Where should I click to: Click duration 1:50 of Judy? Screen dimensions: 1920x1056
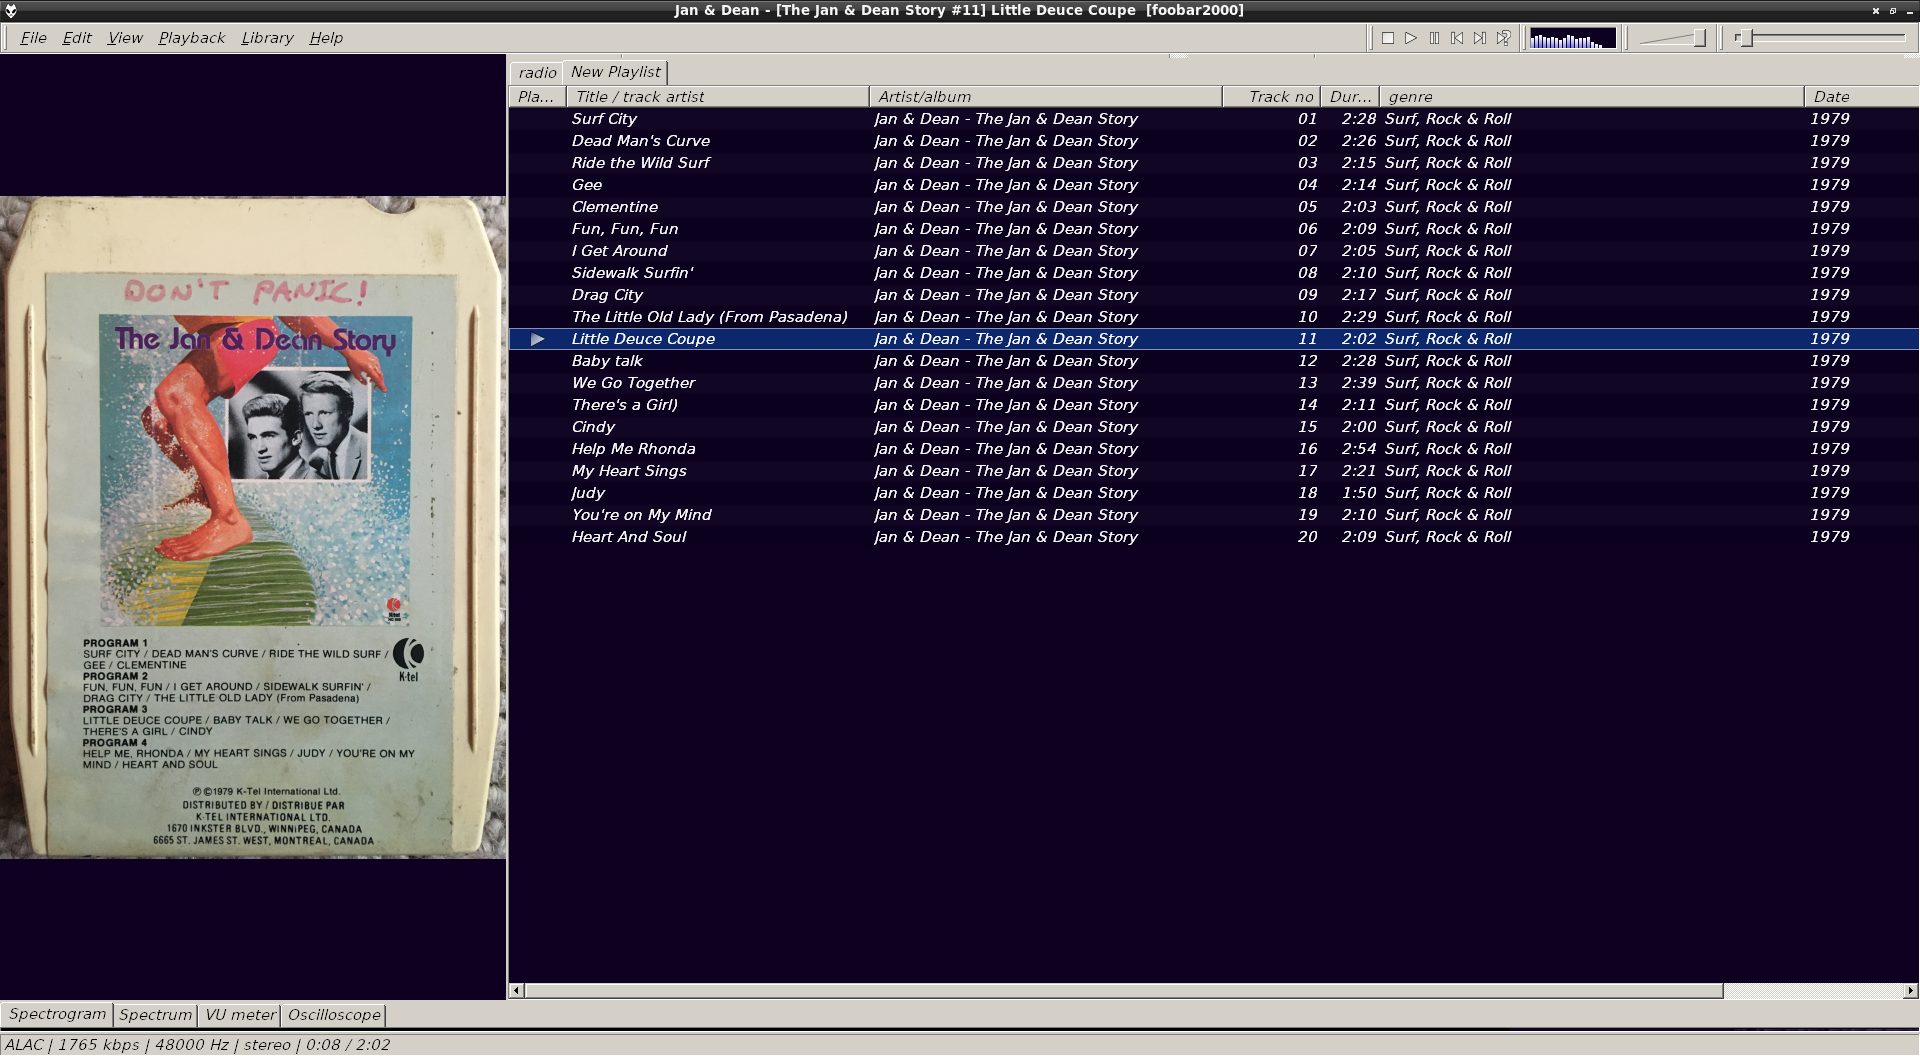pos(1359,493)
